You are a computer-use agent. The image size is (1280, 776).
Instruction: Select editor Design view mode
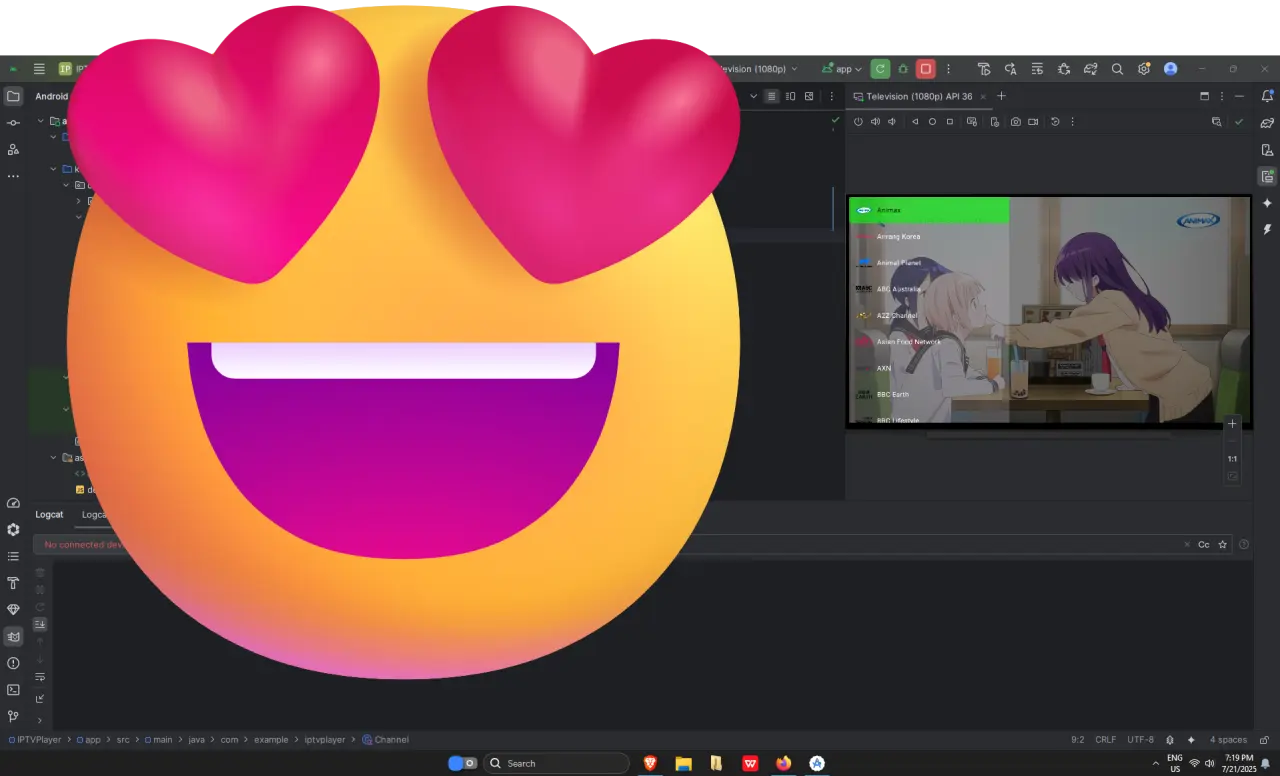click(x=808, y=96)
